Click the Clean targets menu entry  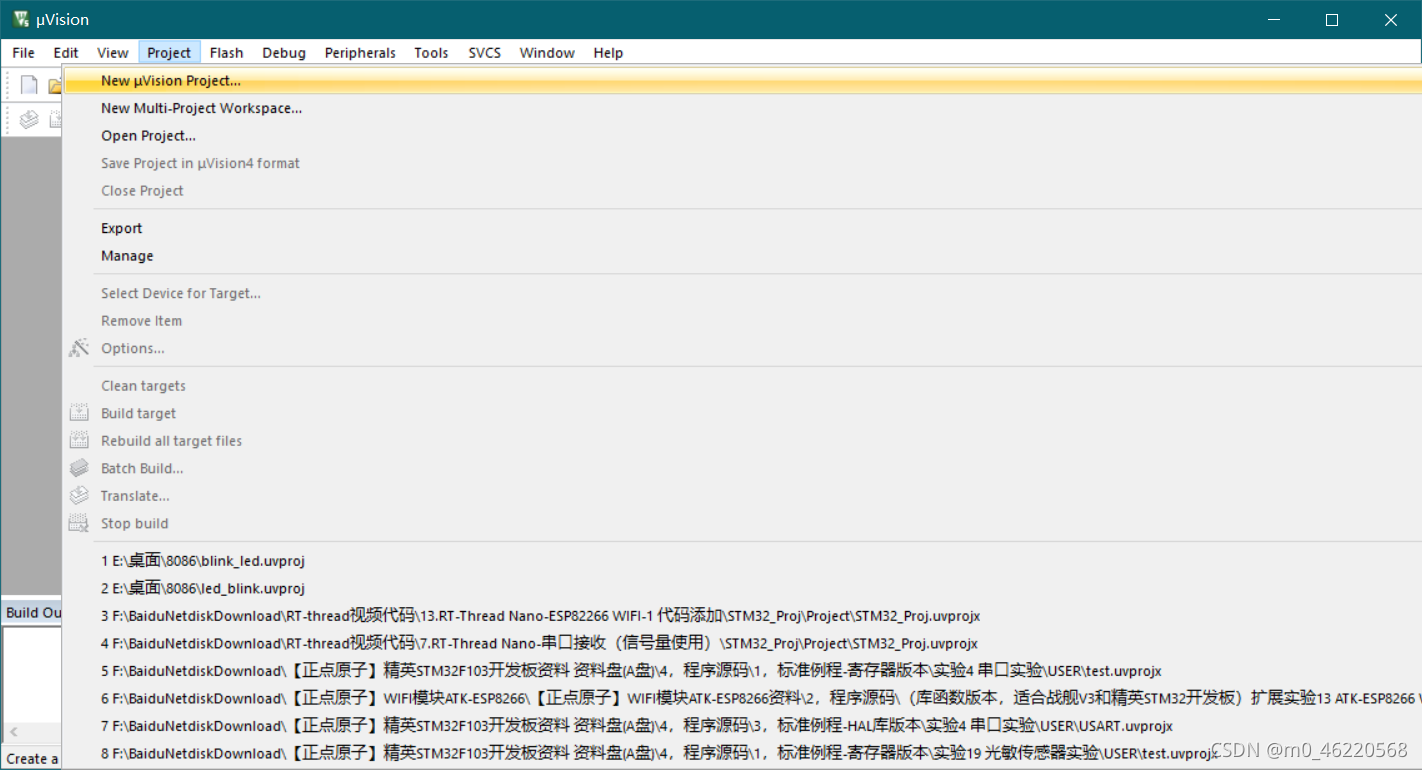pyautogui.click(x=742, y=386)
